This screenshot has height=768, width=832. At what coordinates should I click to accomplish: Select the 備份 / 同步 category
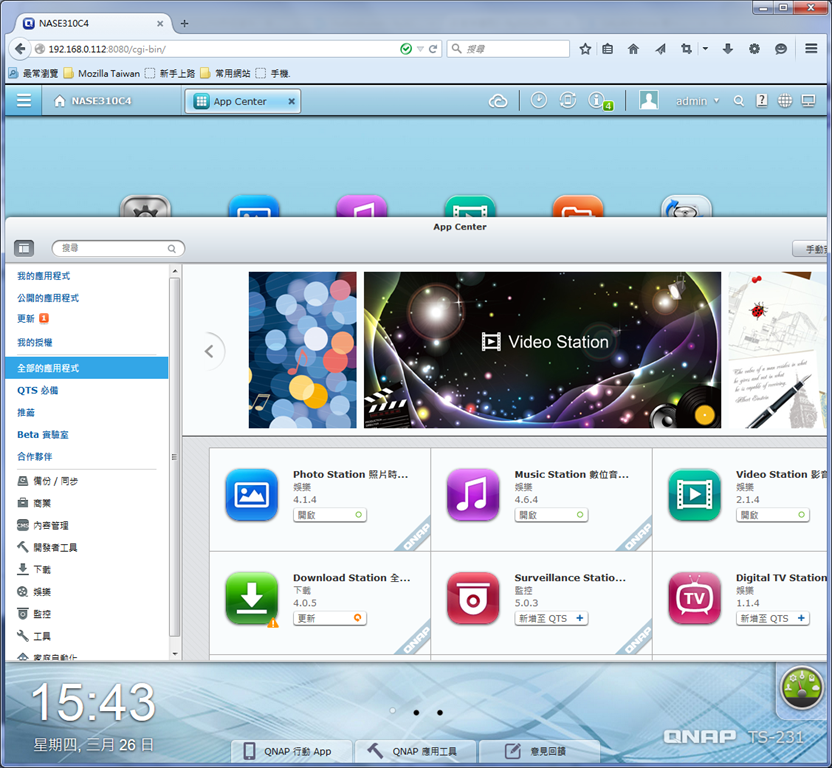[48, 481]
